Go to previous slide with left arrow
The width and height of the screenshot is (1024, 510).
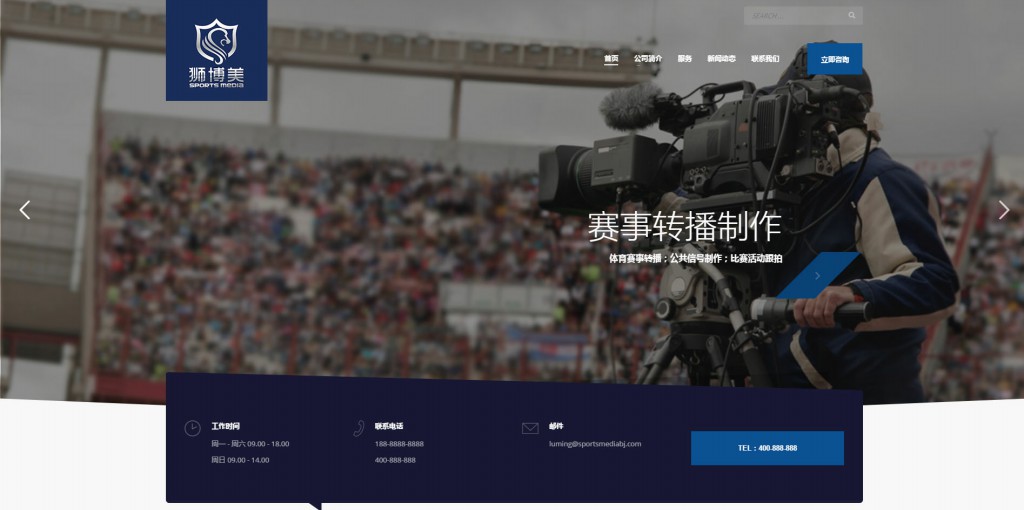coord(25,210)
